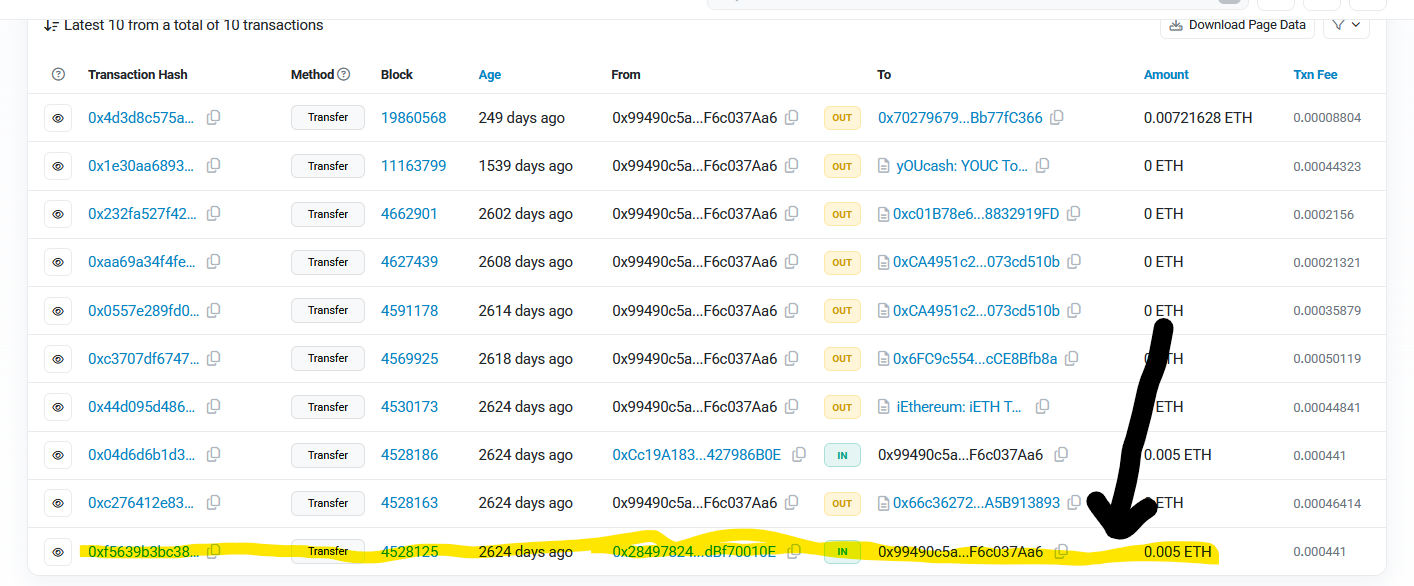Copy yOUcash: YOUC token address
1414x586 pixels.
pos(1042,166)
